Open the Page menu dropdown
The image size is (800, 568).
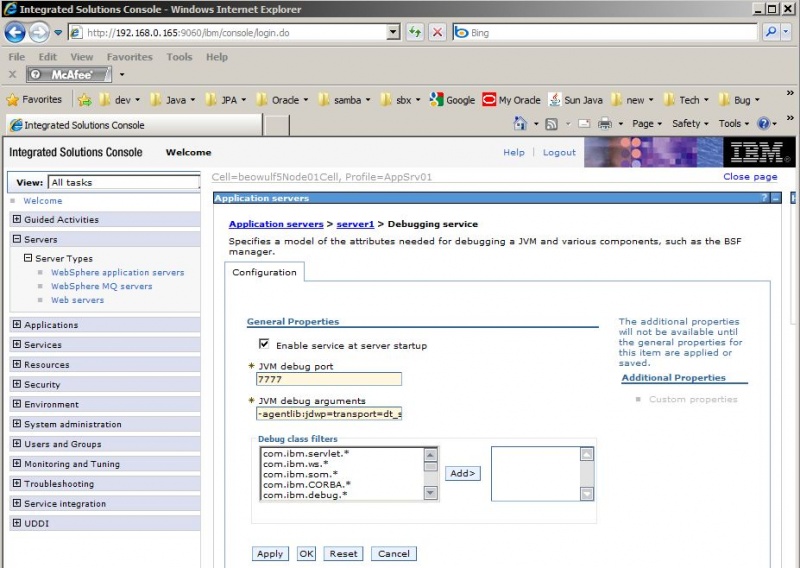(646, 124)
